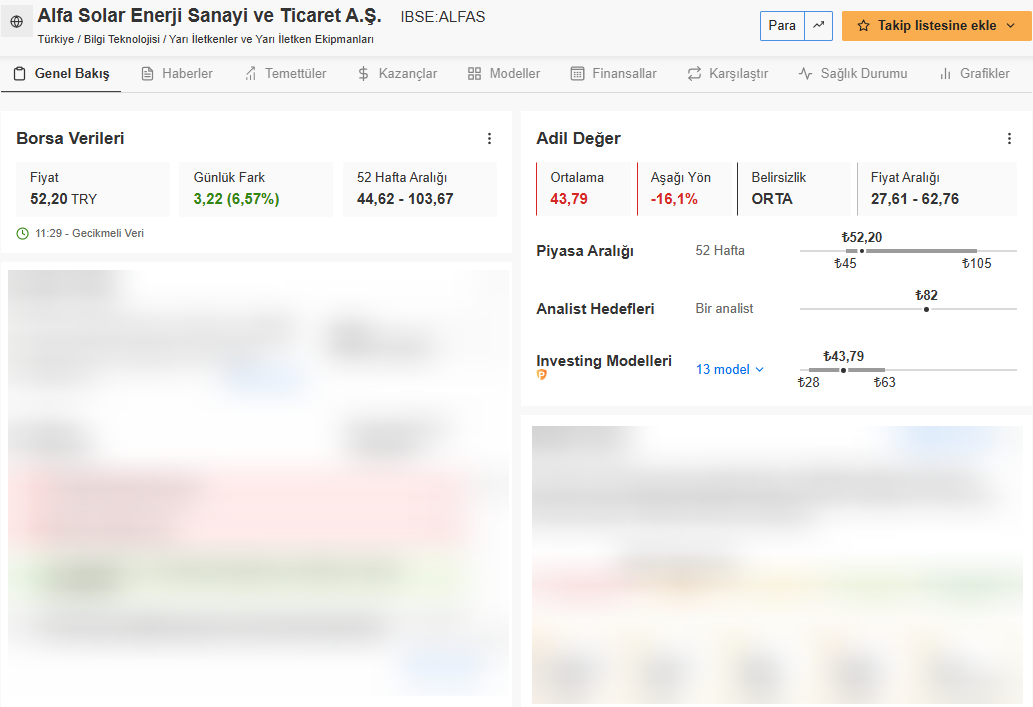Image resolution: width=1033 pixels, height=707 pixels.
Task: Click the Ortalama 43,79 value
Action: tap(569, 199)
